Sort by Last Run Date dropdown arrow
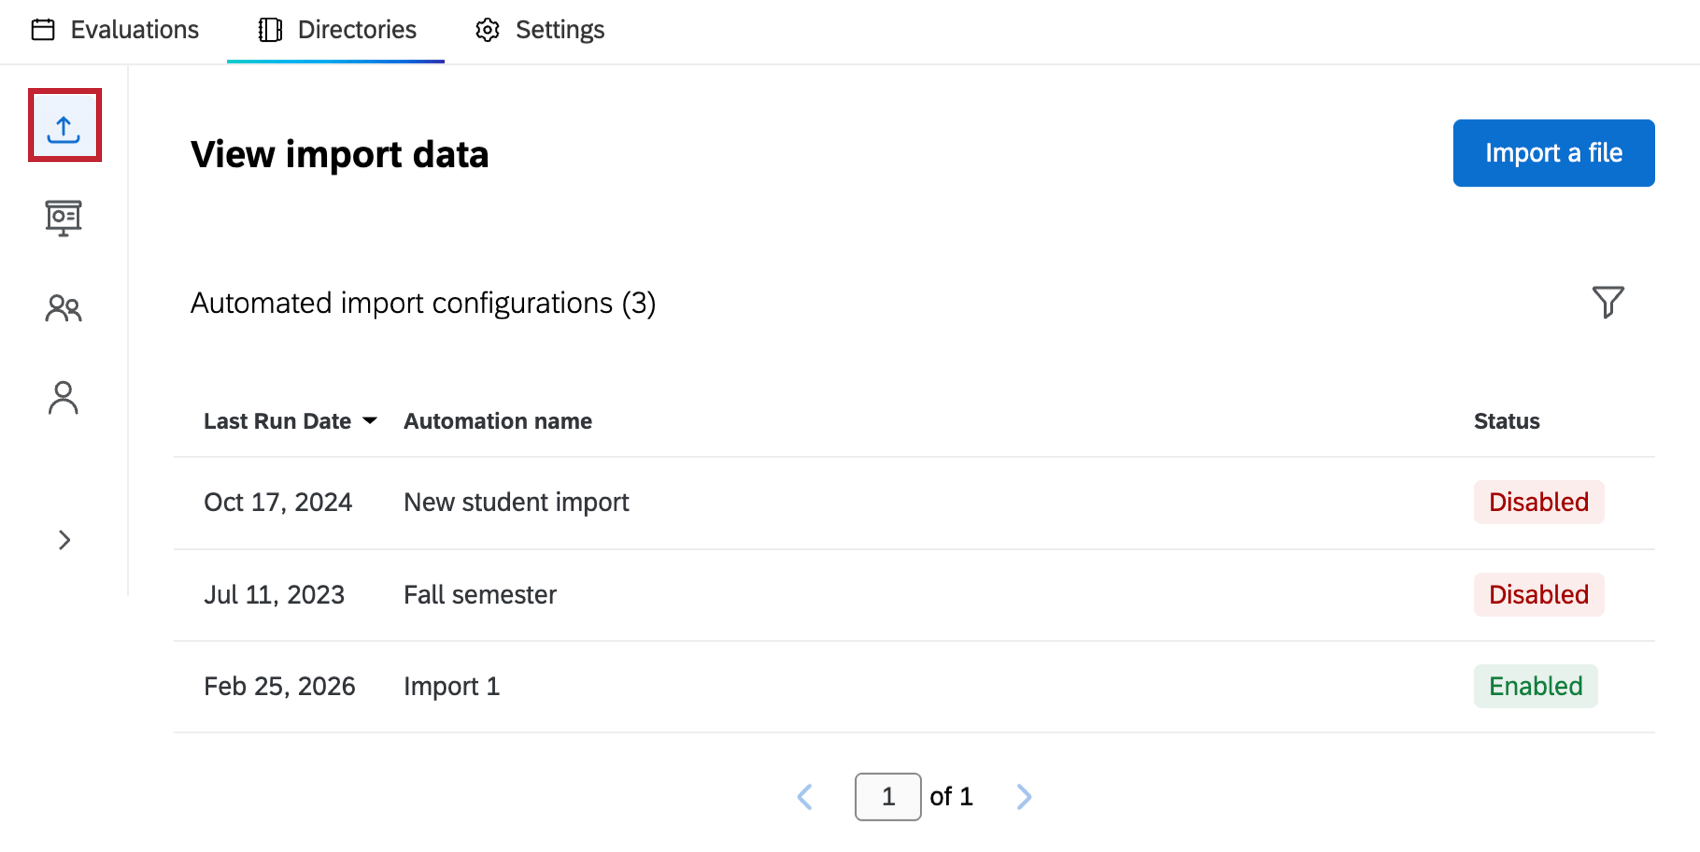This screenshot has height=852, width=1700. [370, 421]
